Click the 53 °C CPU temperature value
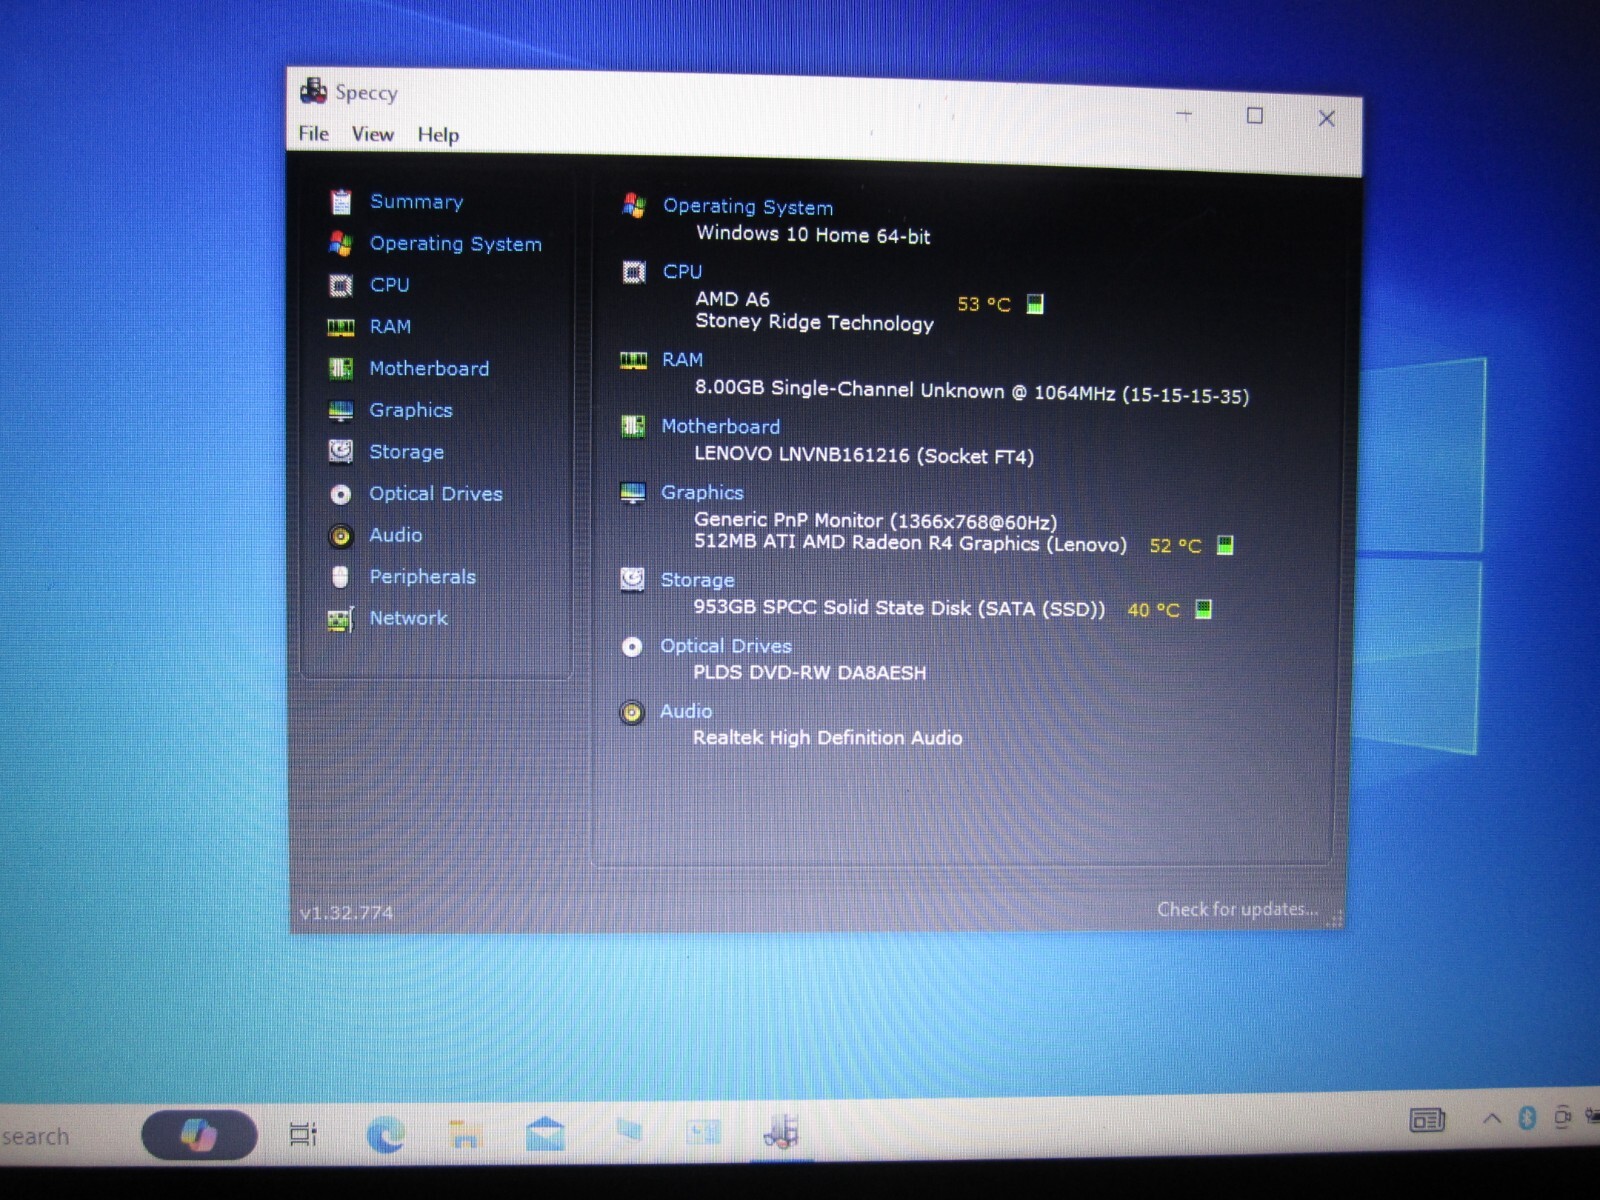Screen dimensions: 1600x1200 (984, 304)
